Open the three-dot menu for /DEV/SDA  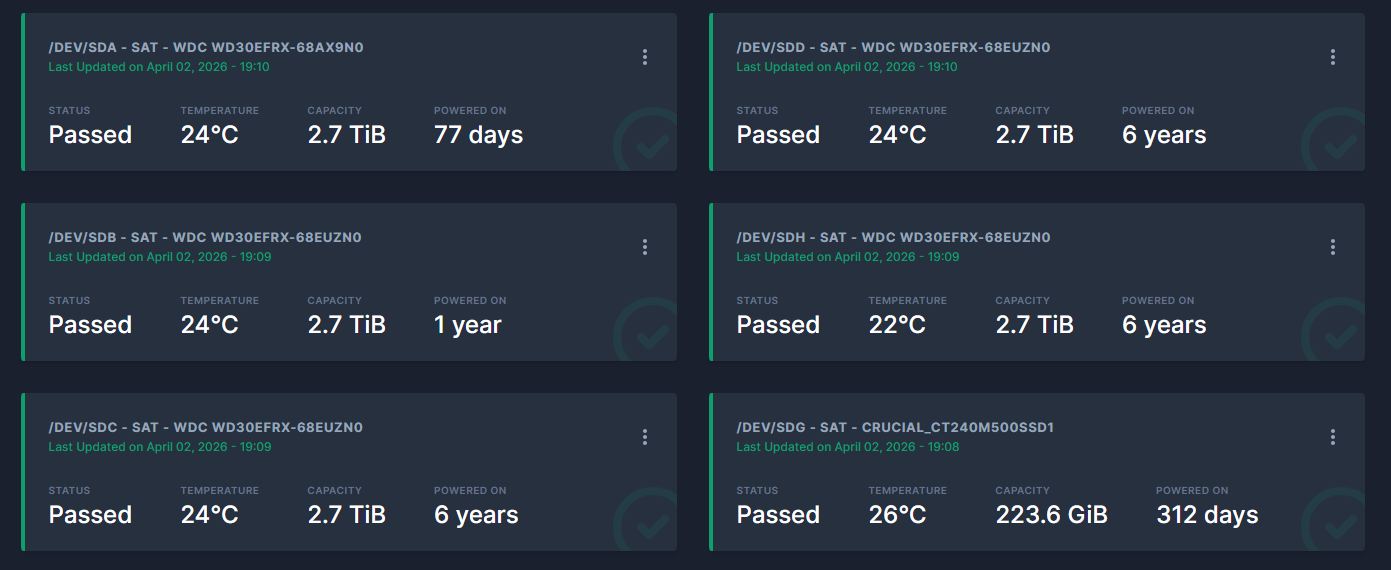coord(645,57)
